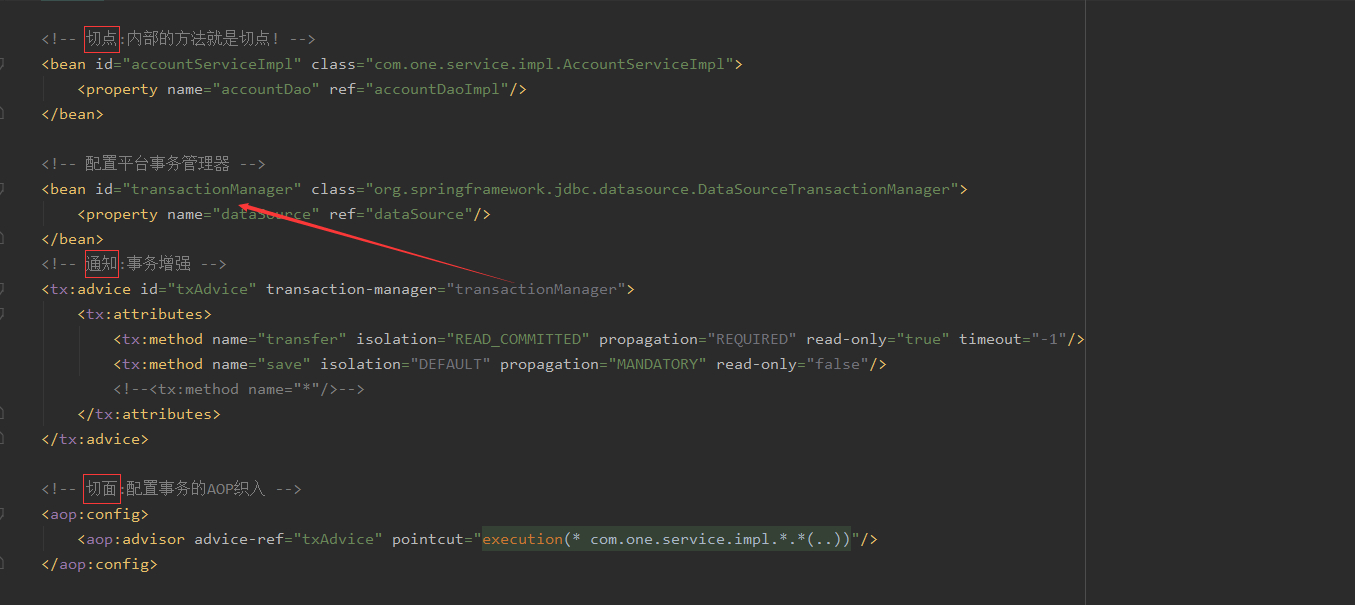Click the read-only value "false"
The height and width of the screenshot is (605, 1355).
tap(837, 364)
